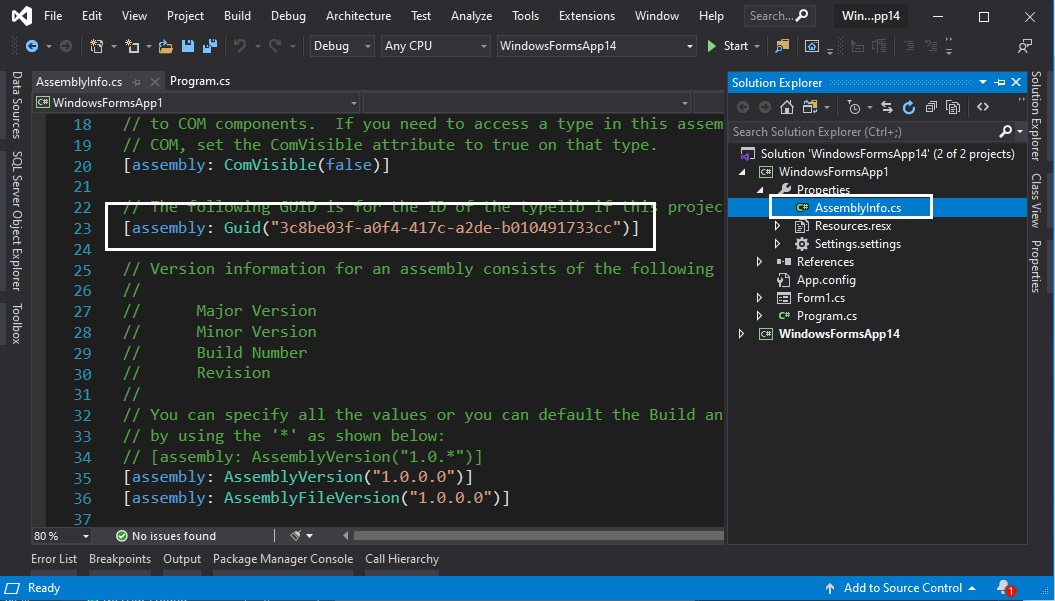1055x601 pixels.
Task: Click the Visual Studio Search box in the title bar
Action: tap(779, 15)
